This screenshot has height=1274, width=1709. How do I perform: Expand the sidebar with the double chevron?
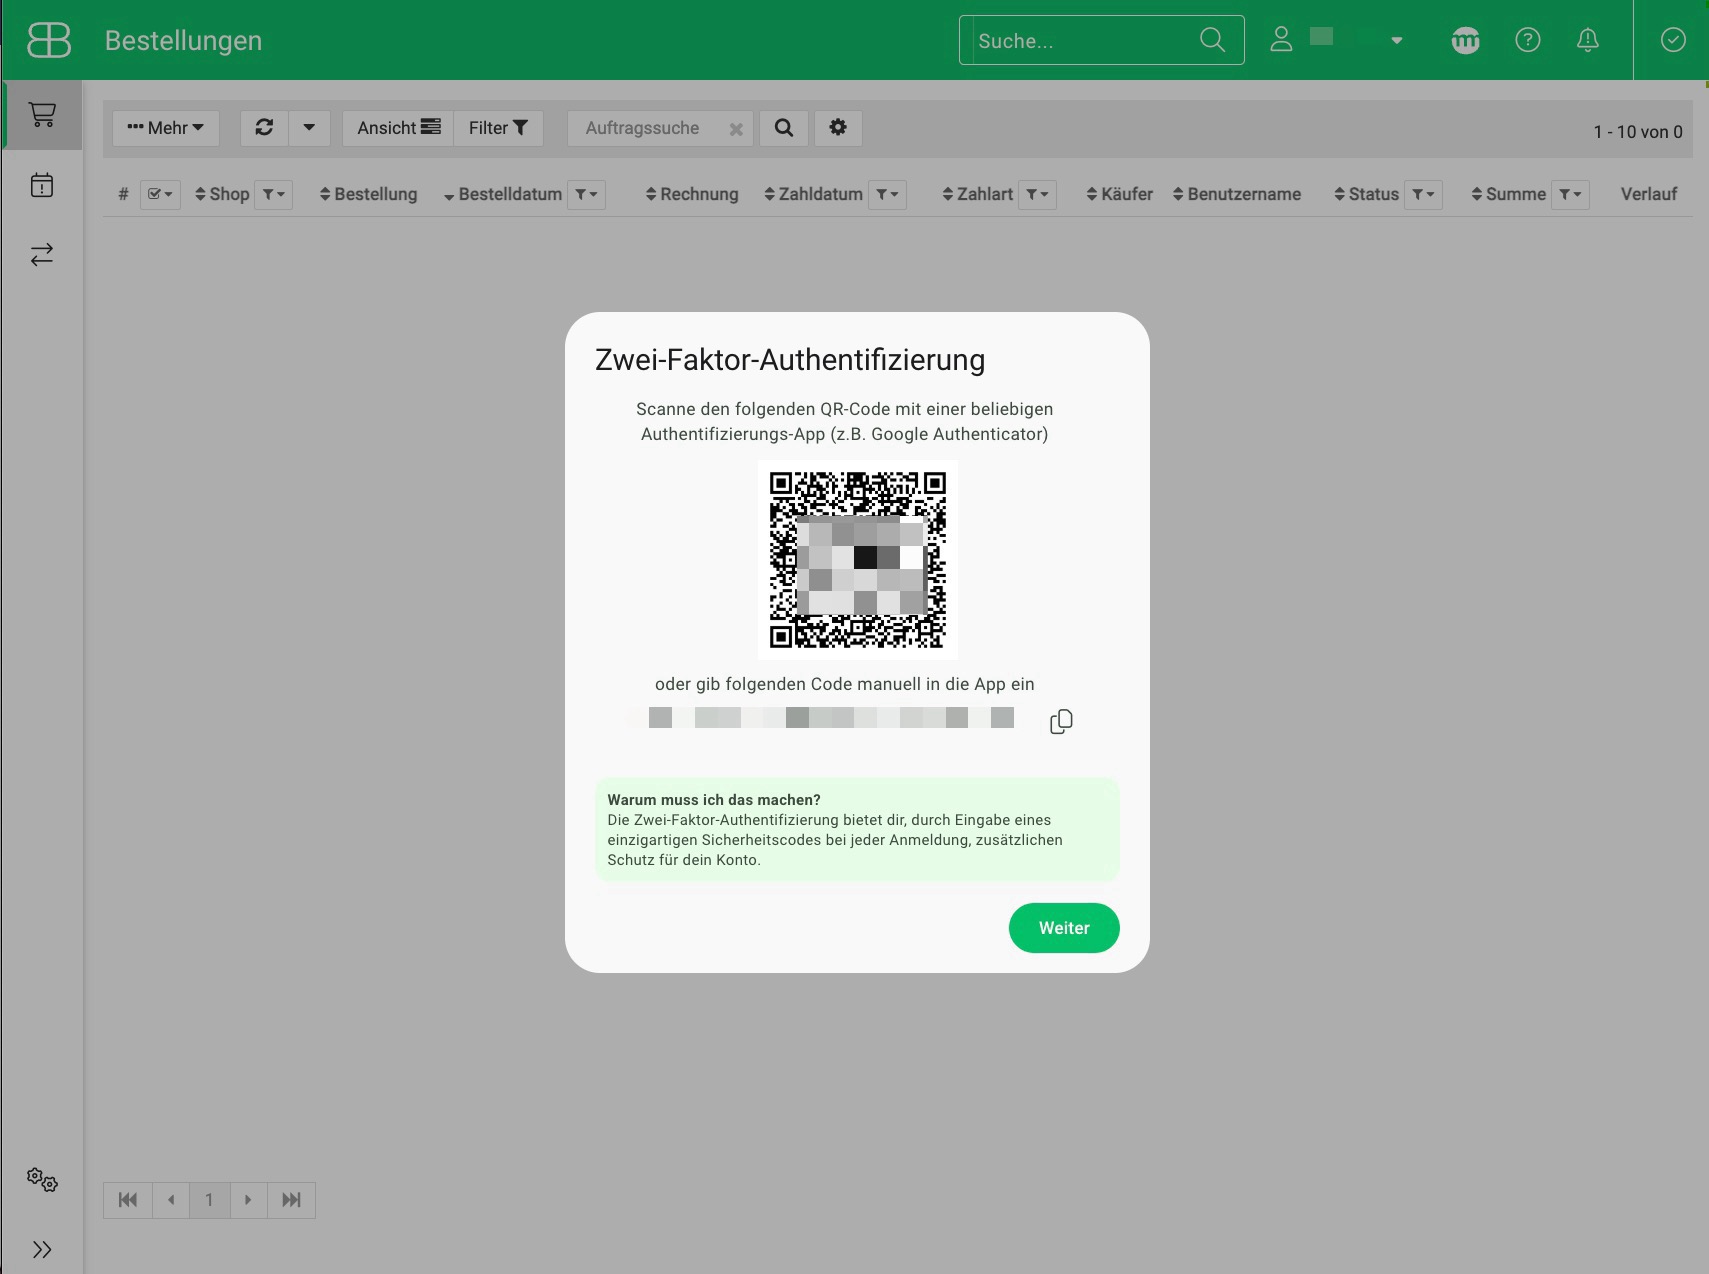42,1250
